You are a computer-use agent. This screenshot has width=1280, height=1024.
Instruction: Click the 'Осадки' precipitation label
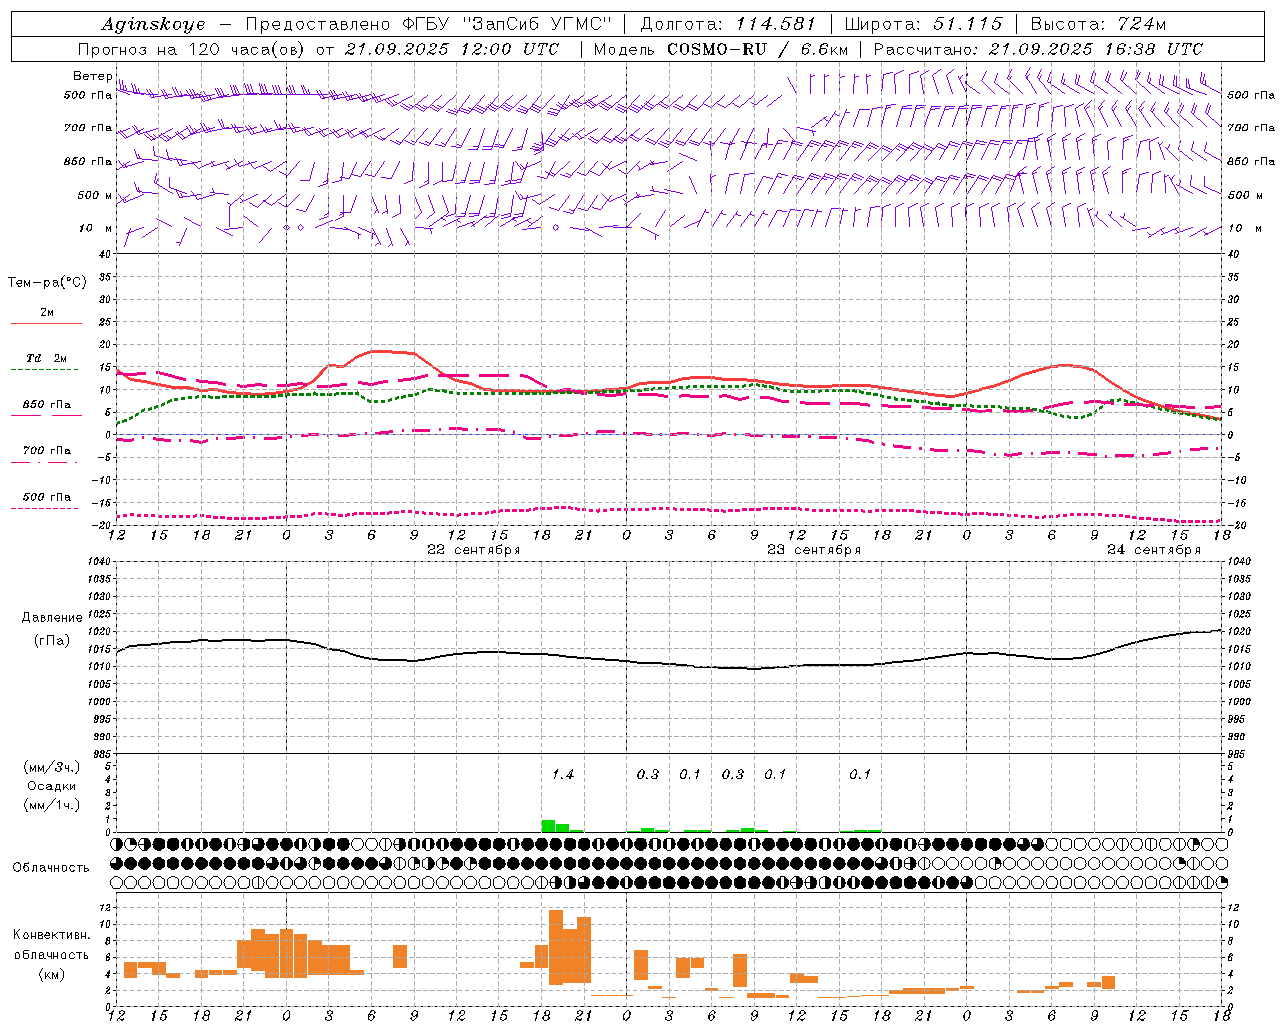tap(52, 786)
